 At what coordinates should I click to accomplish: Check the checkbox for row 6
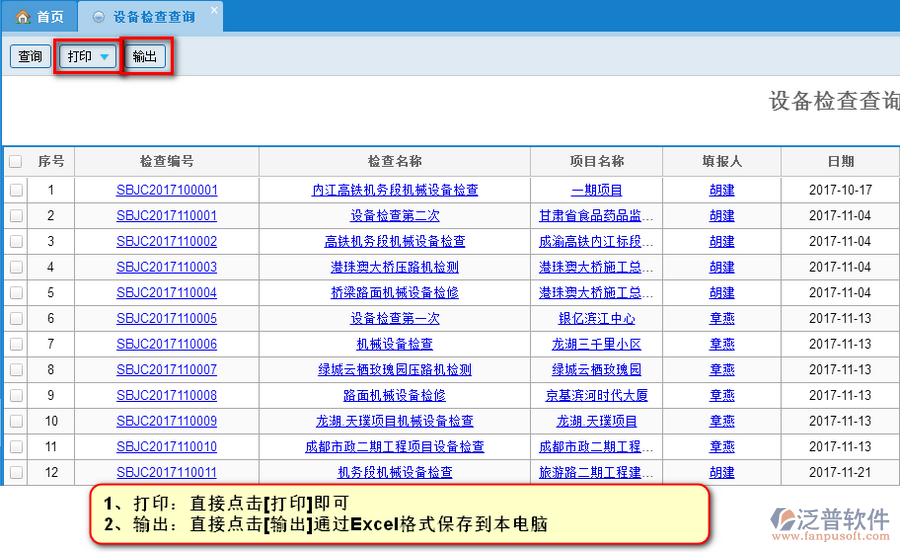point(15,319)
